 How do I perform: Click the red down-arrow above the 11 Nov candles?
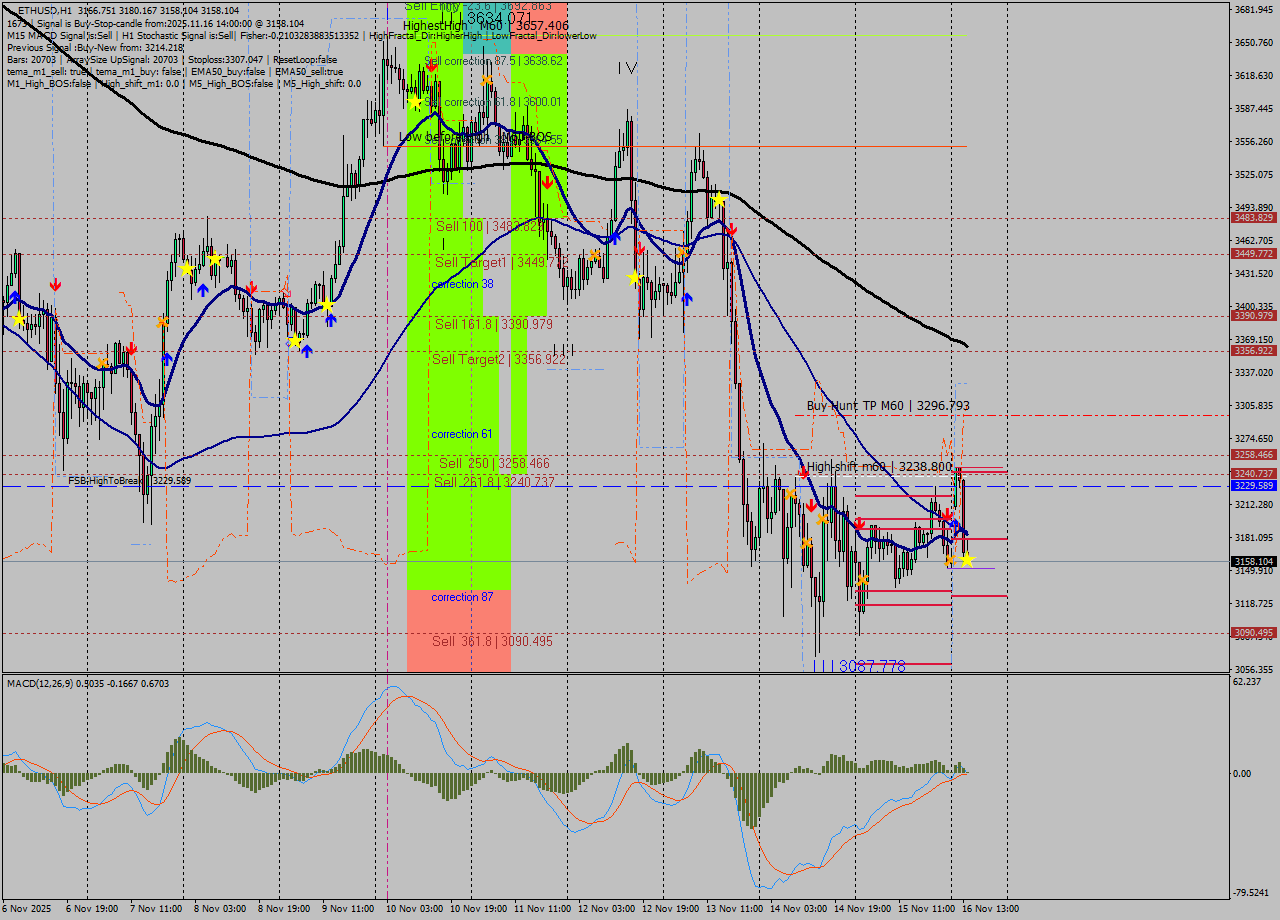547,183
